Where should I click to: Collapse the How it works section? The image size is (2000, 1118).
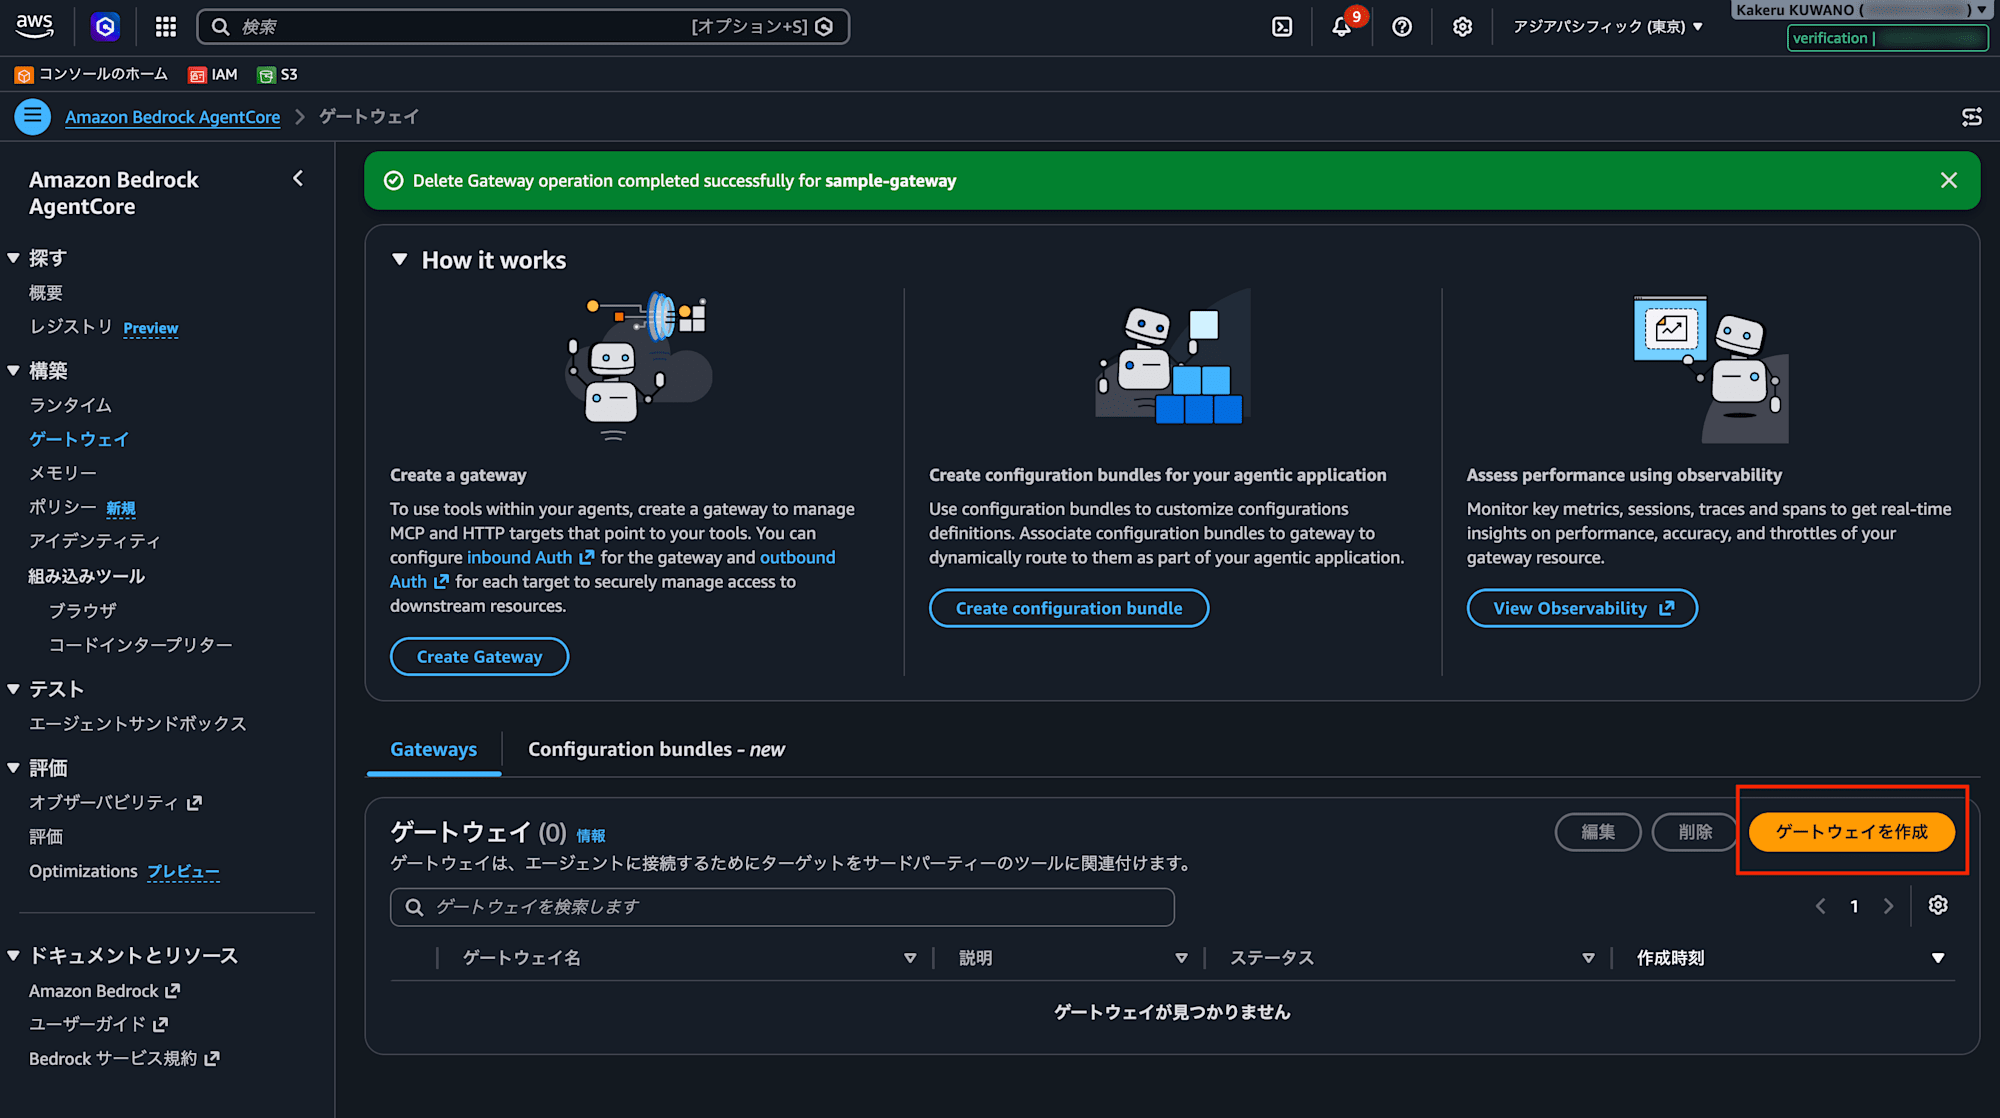[400, 260]
